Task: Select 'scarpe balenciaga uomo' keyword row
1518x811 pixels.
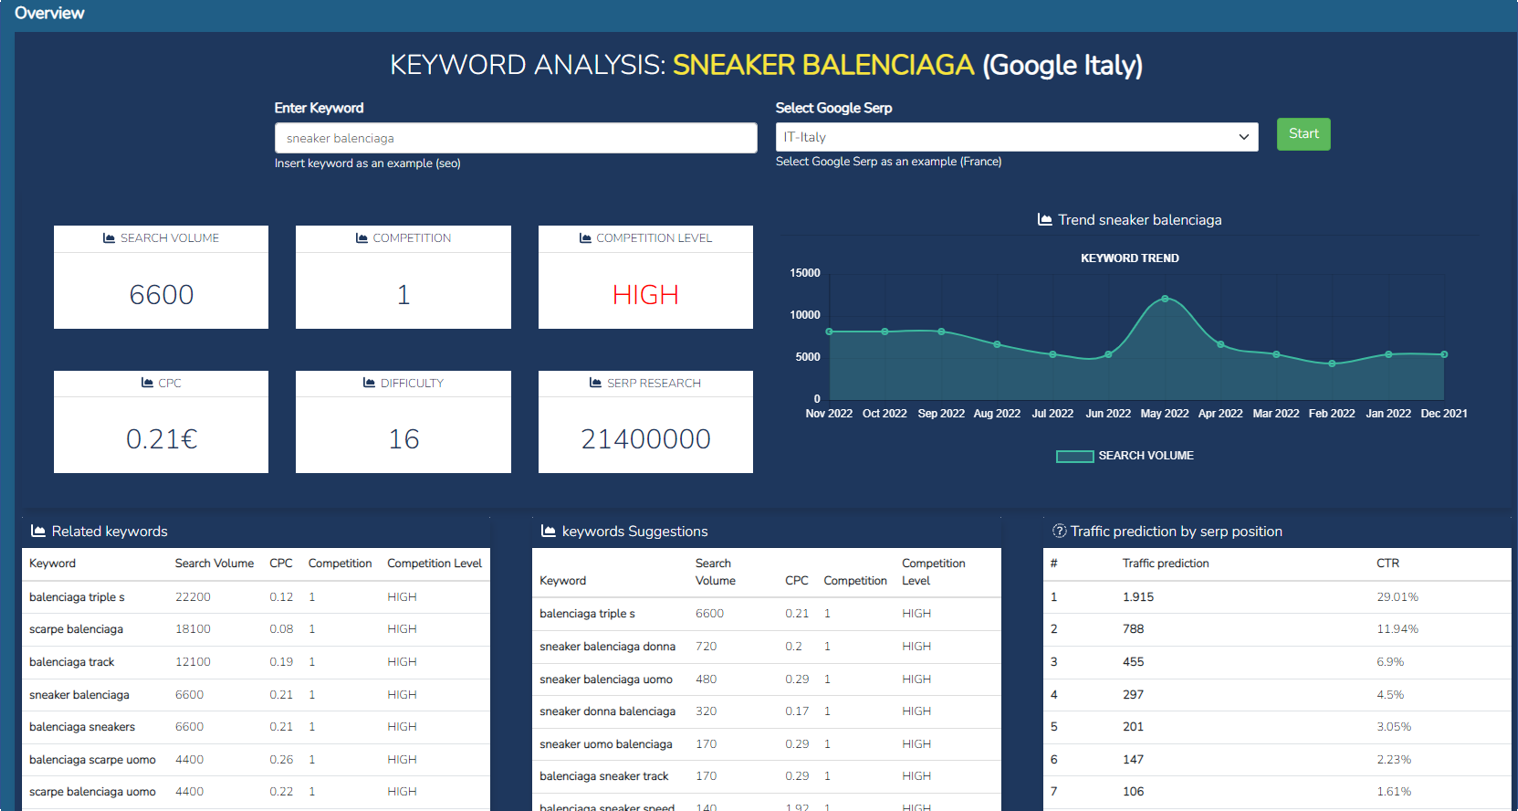Action: (256, 791)
